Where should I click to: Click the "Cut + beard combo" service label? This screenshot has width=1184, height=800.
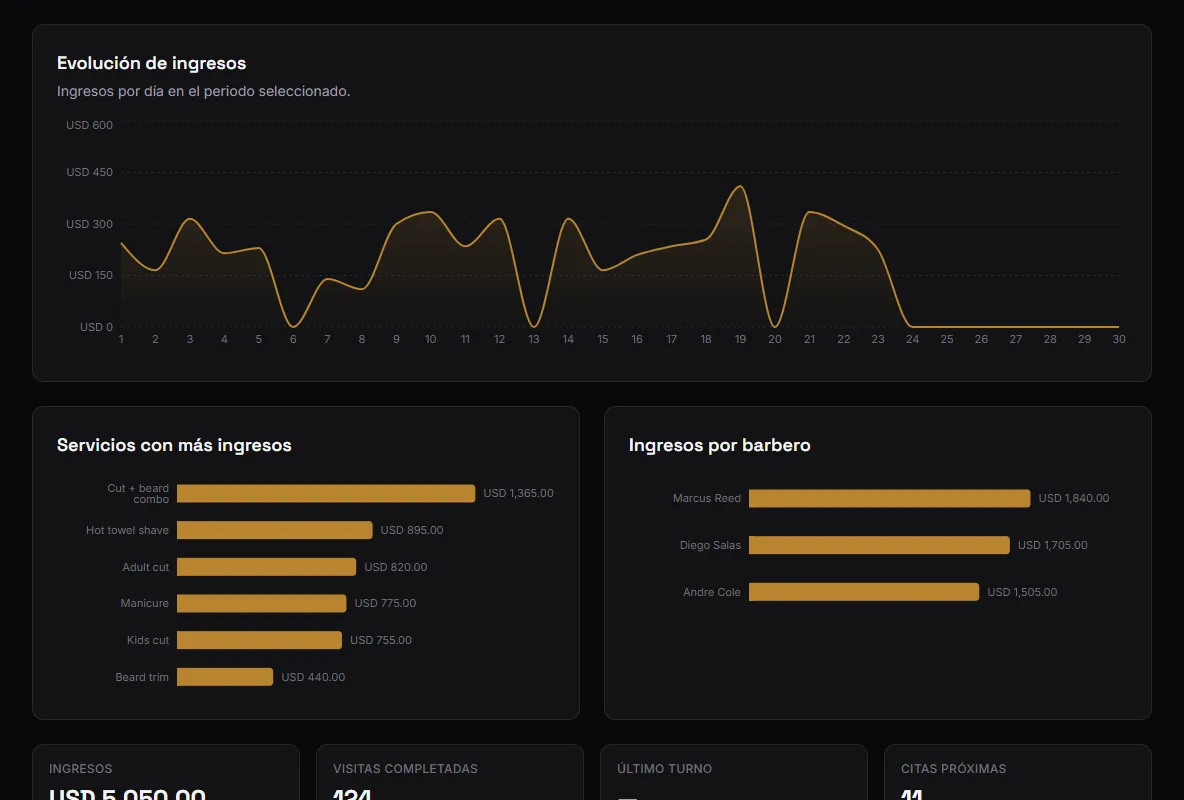click(138, 493)
